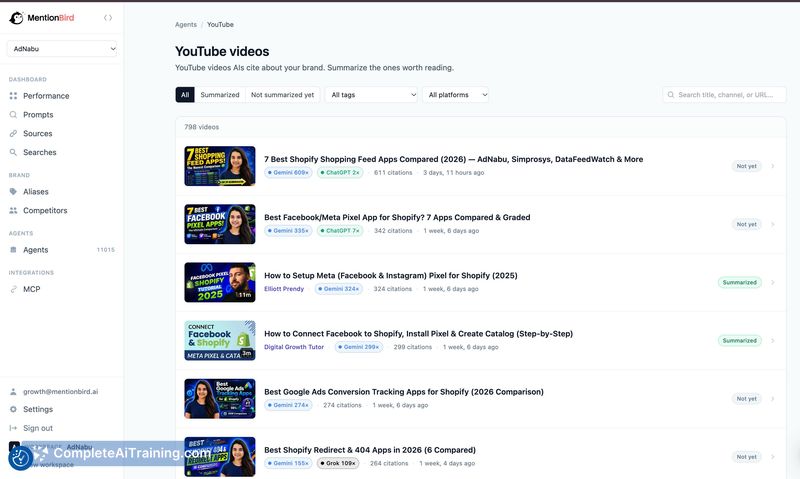This screenshot has width=800, height=479.
Task: Click the Gemini 335× badge
Action: point(288,231)
